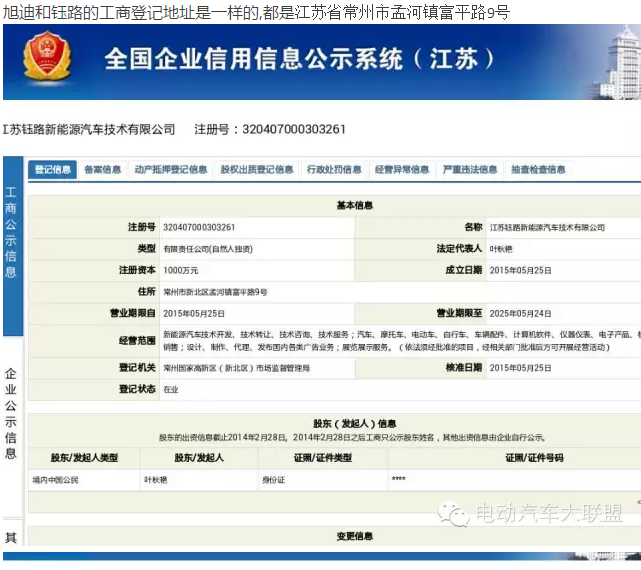Open the 严重违法信息 tab
This screenshot has height=570, width=641.
point(470,169)
